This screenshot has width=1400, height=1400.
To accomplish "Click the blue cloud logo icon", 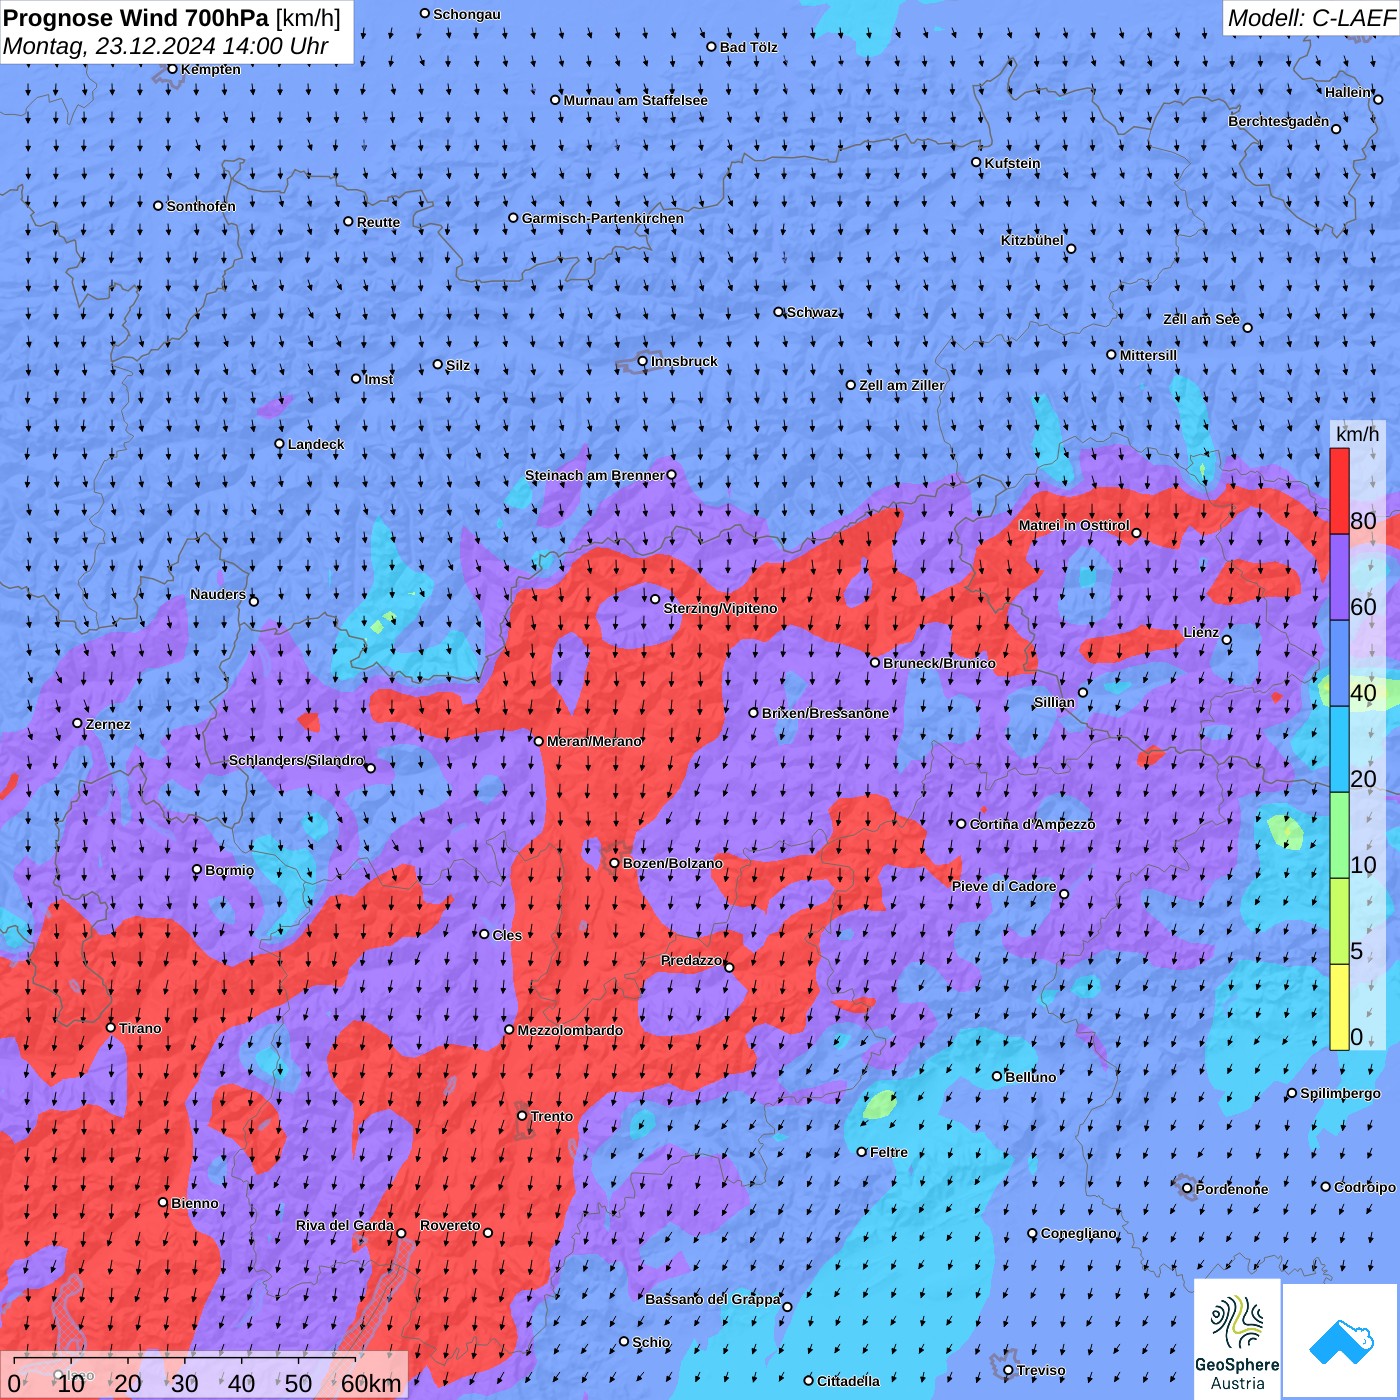I will tap(1341, 1342).
